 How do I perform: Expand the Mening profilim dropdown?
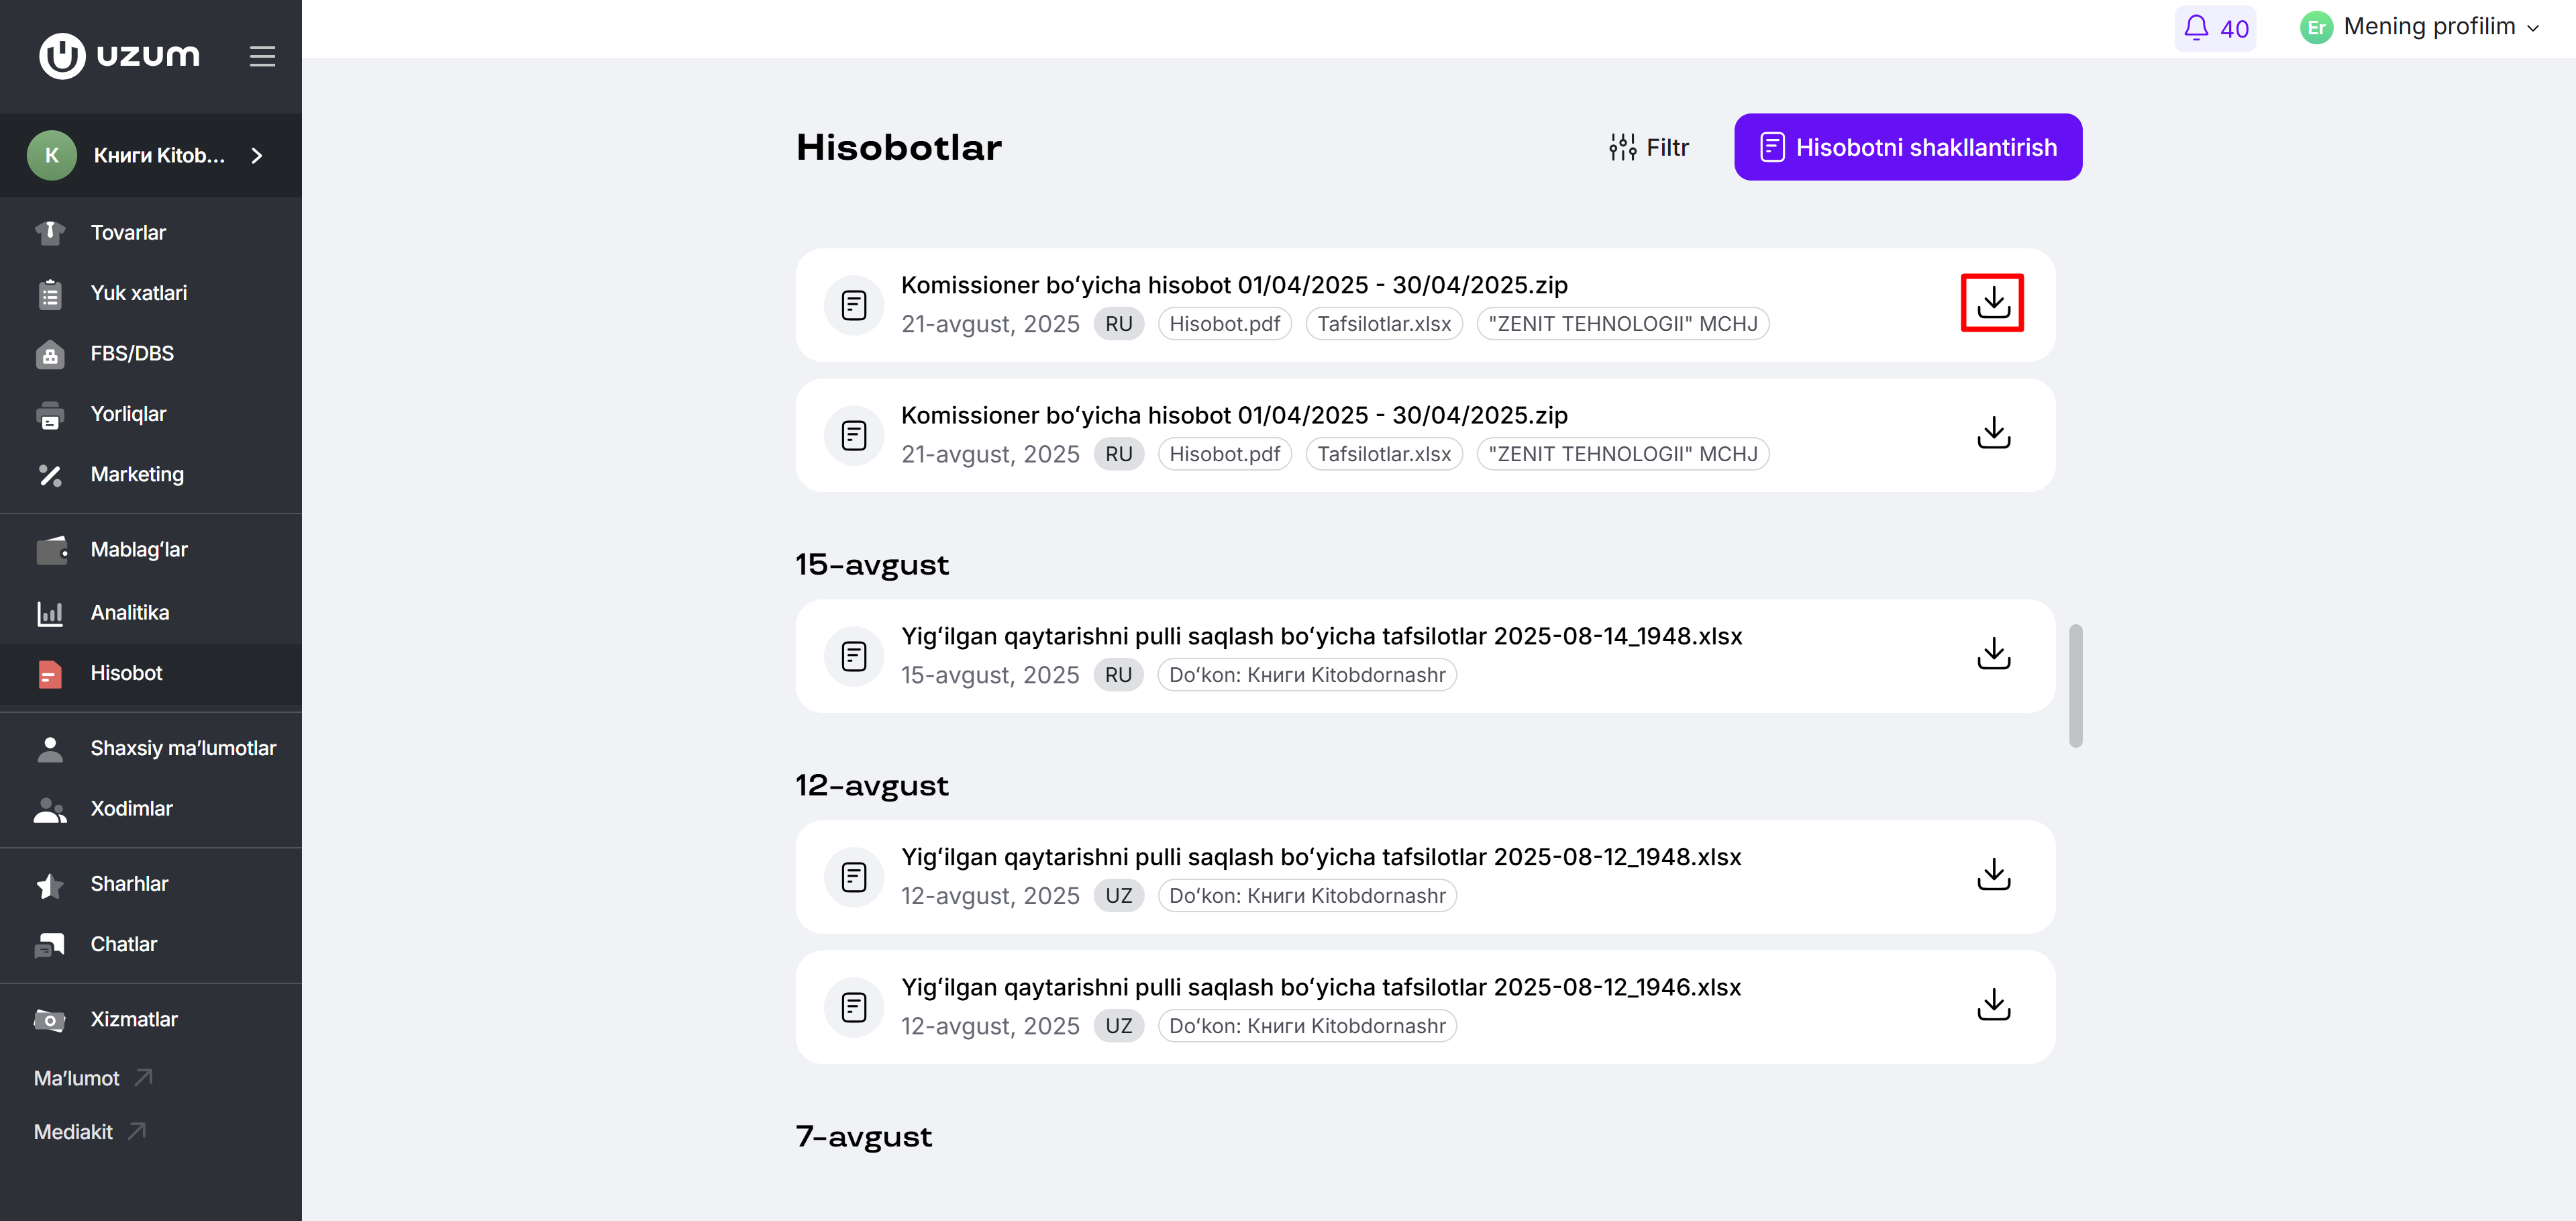click(x=2419, y=28)
